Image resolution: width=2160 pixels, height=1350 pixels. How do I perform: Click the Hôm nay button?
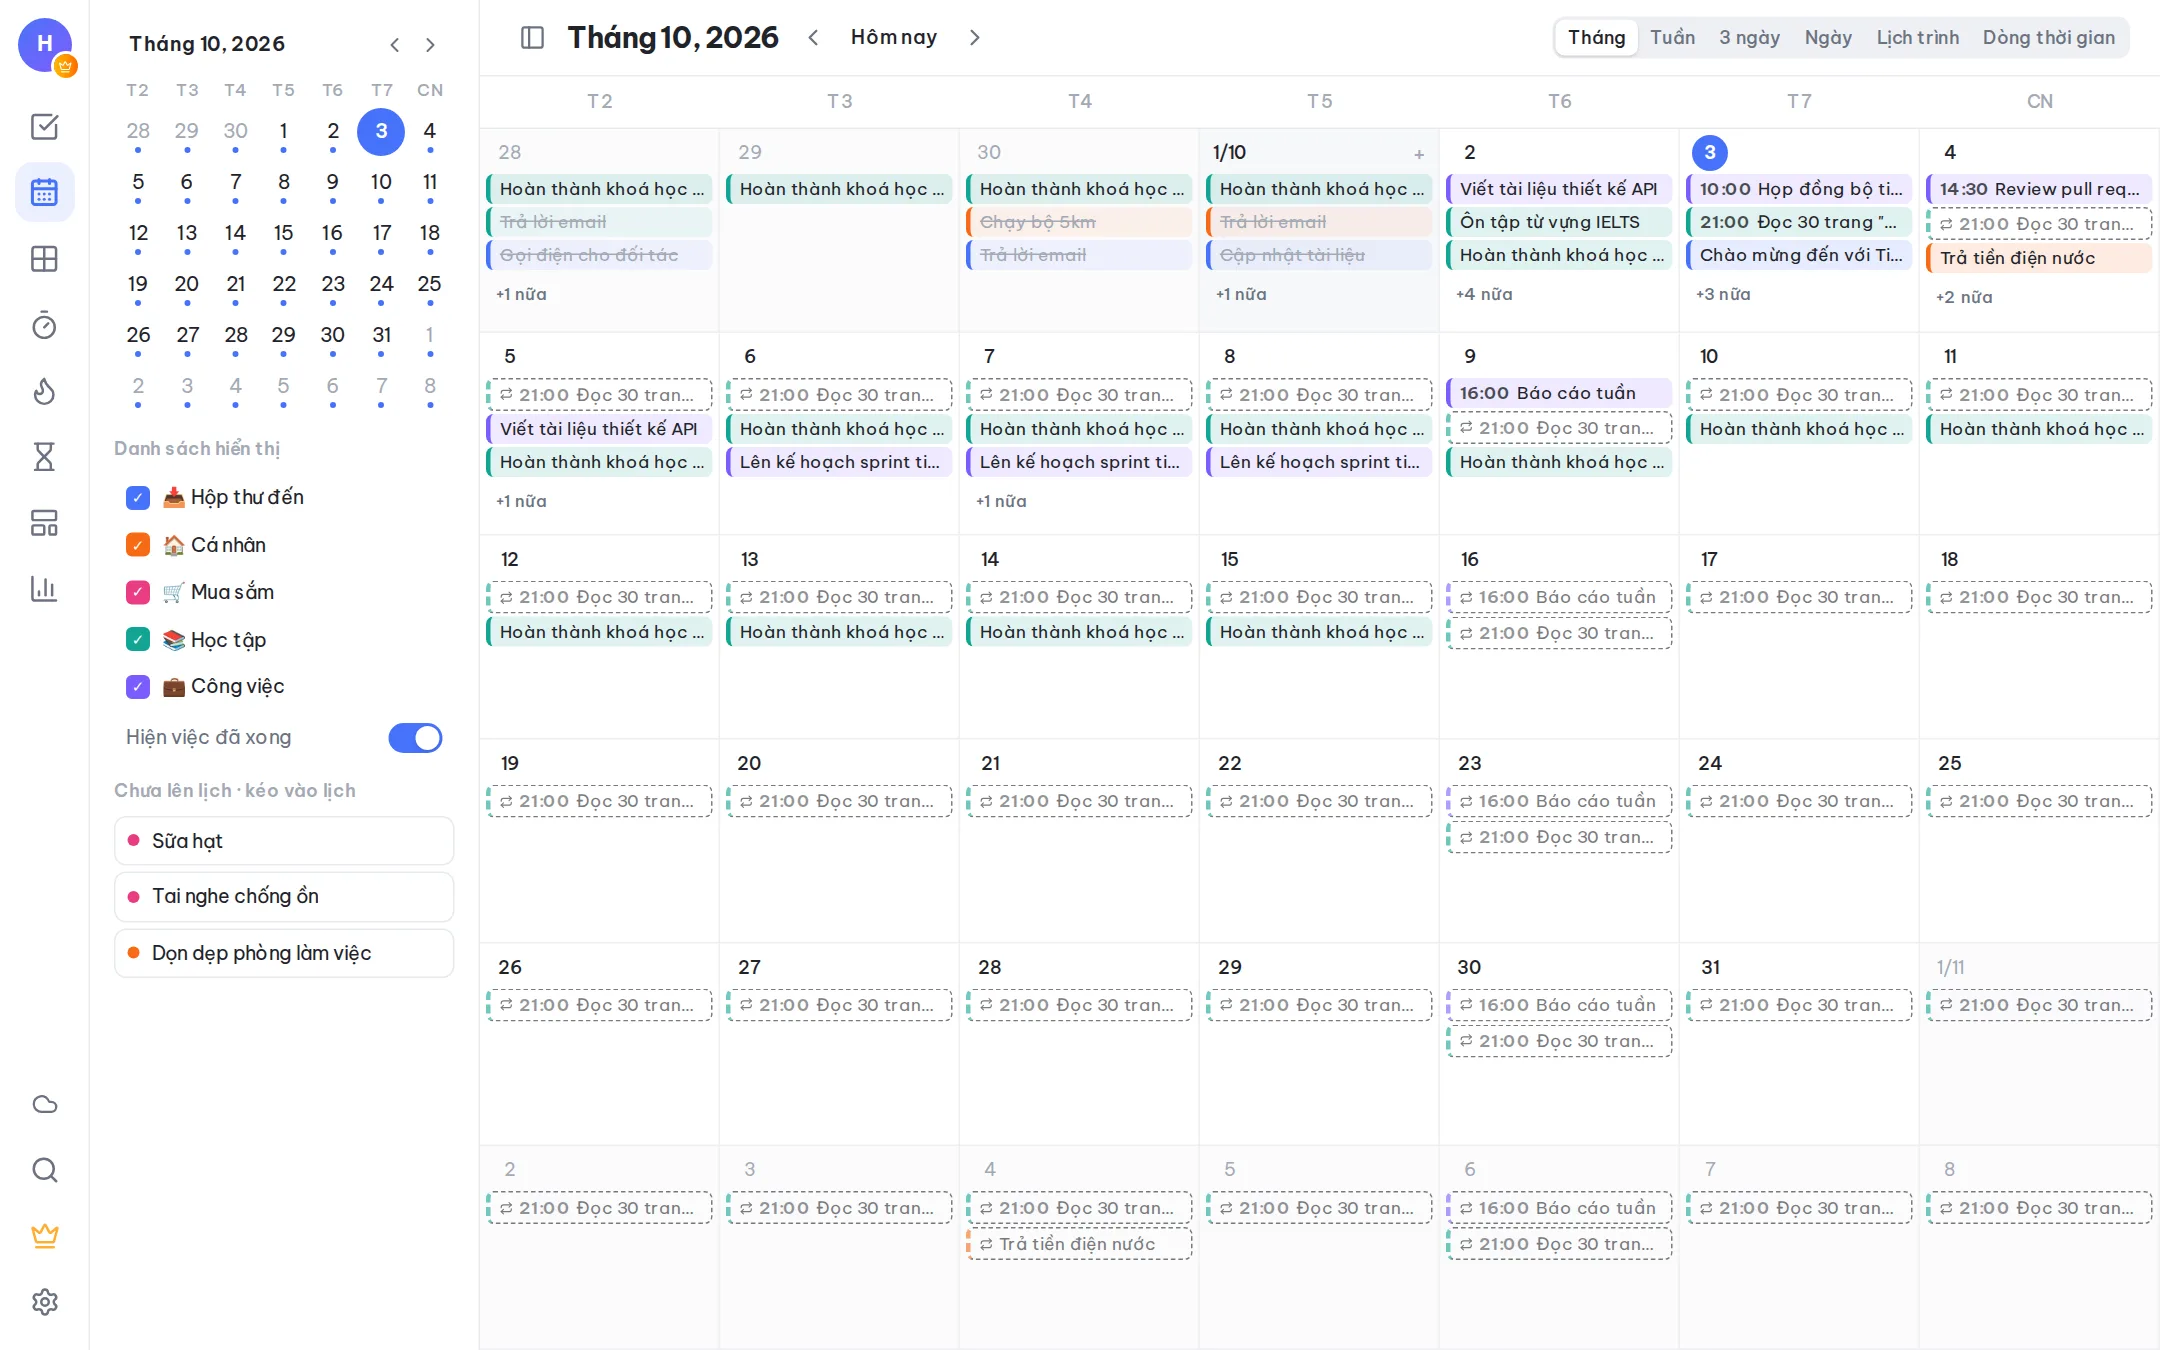click(894, 38)
